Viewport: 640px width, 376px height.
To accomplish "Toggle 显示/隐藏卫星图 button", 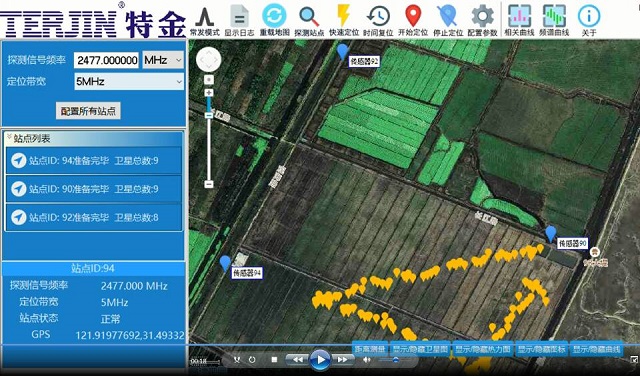I will (x=420, y=349).
